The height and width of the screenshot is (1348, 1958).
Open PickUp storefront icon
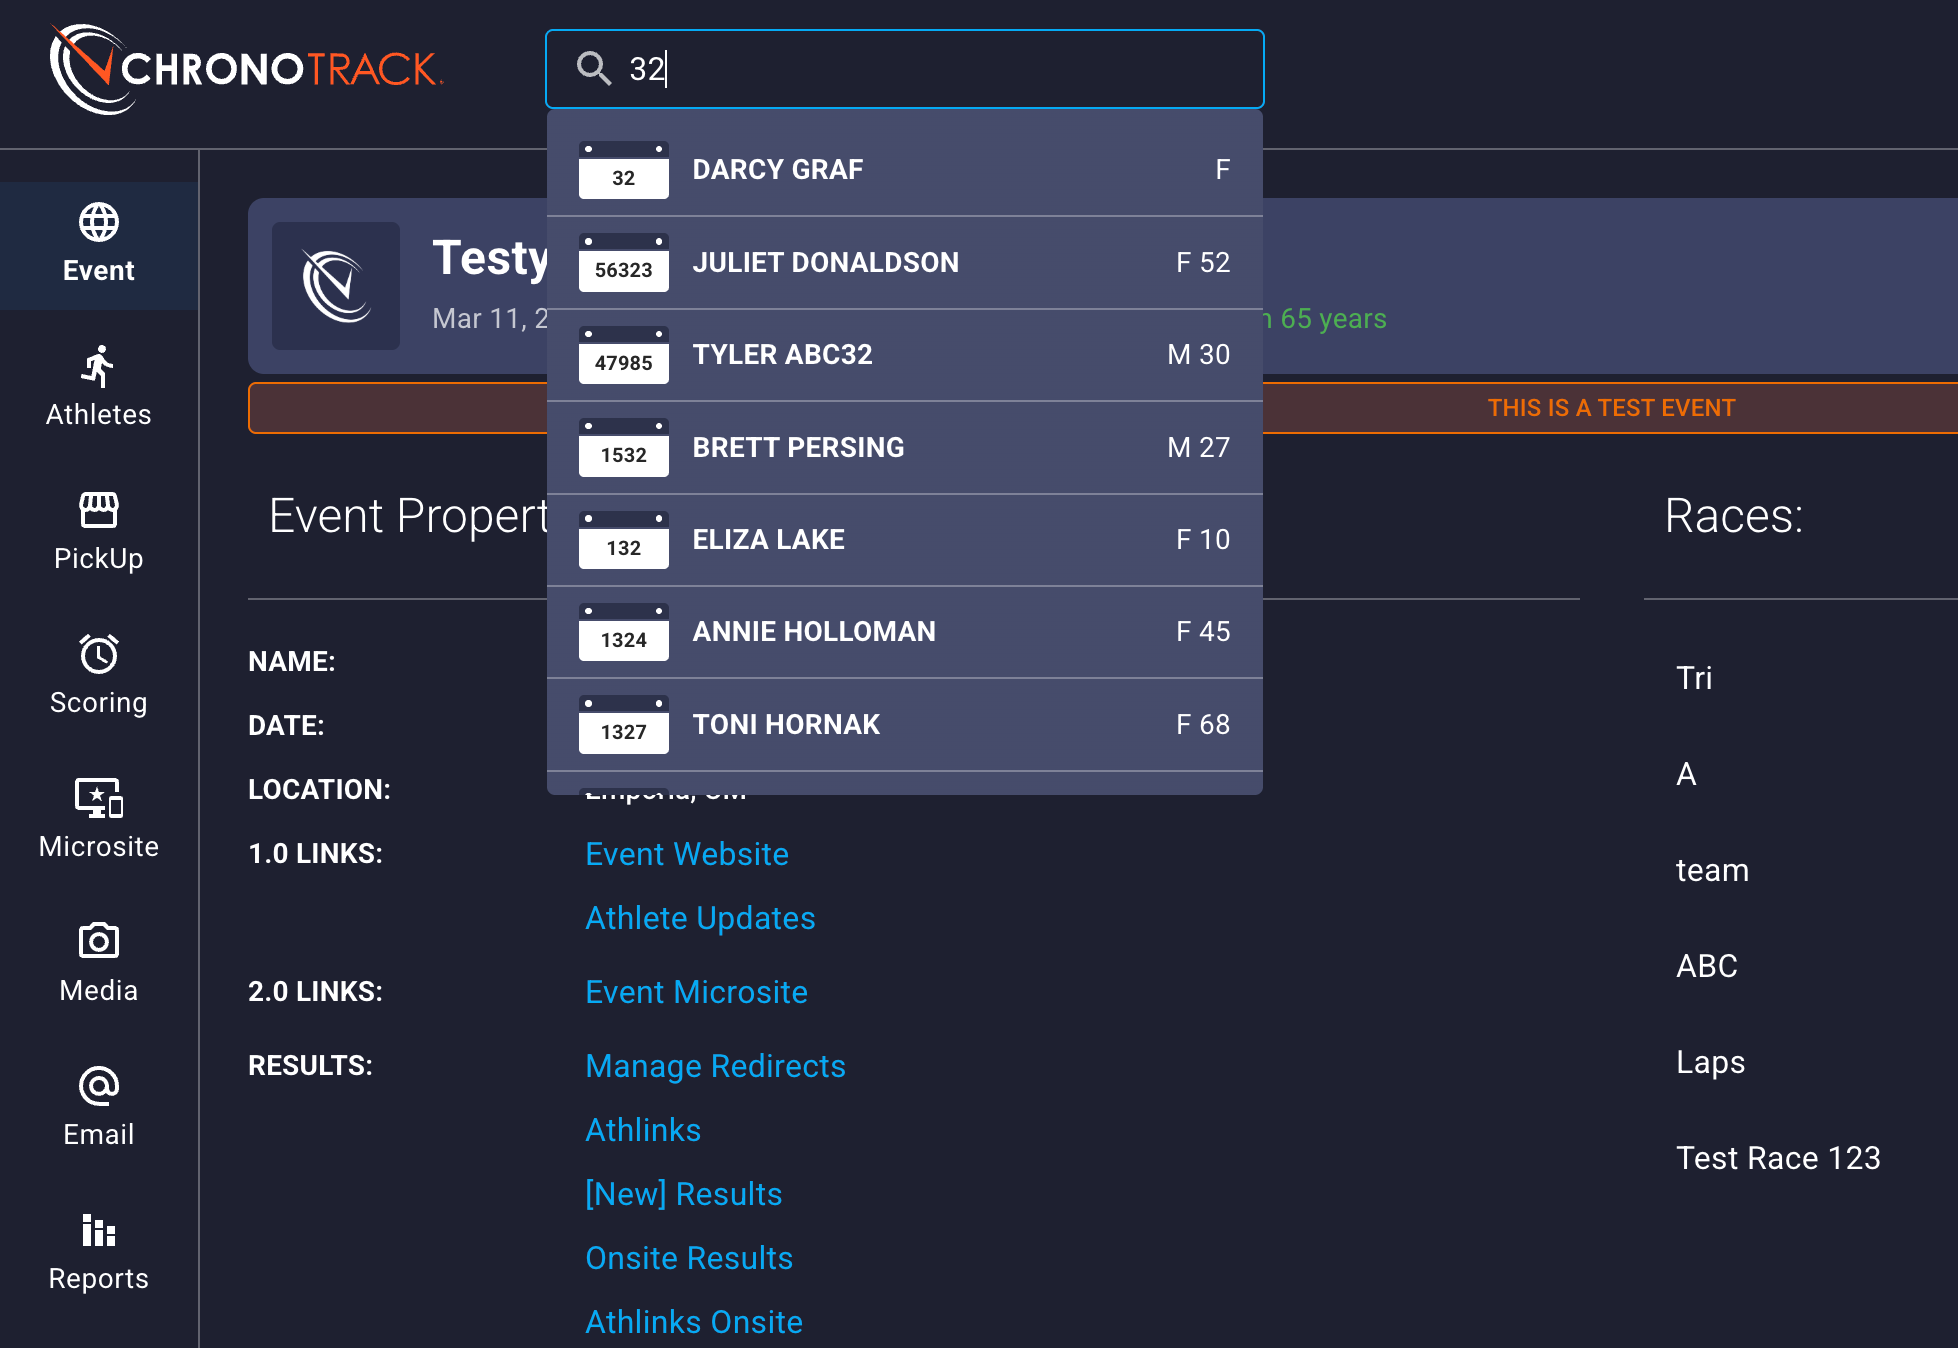coord(98,510)
